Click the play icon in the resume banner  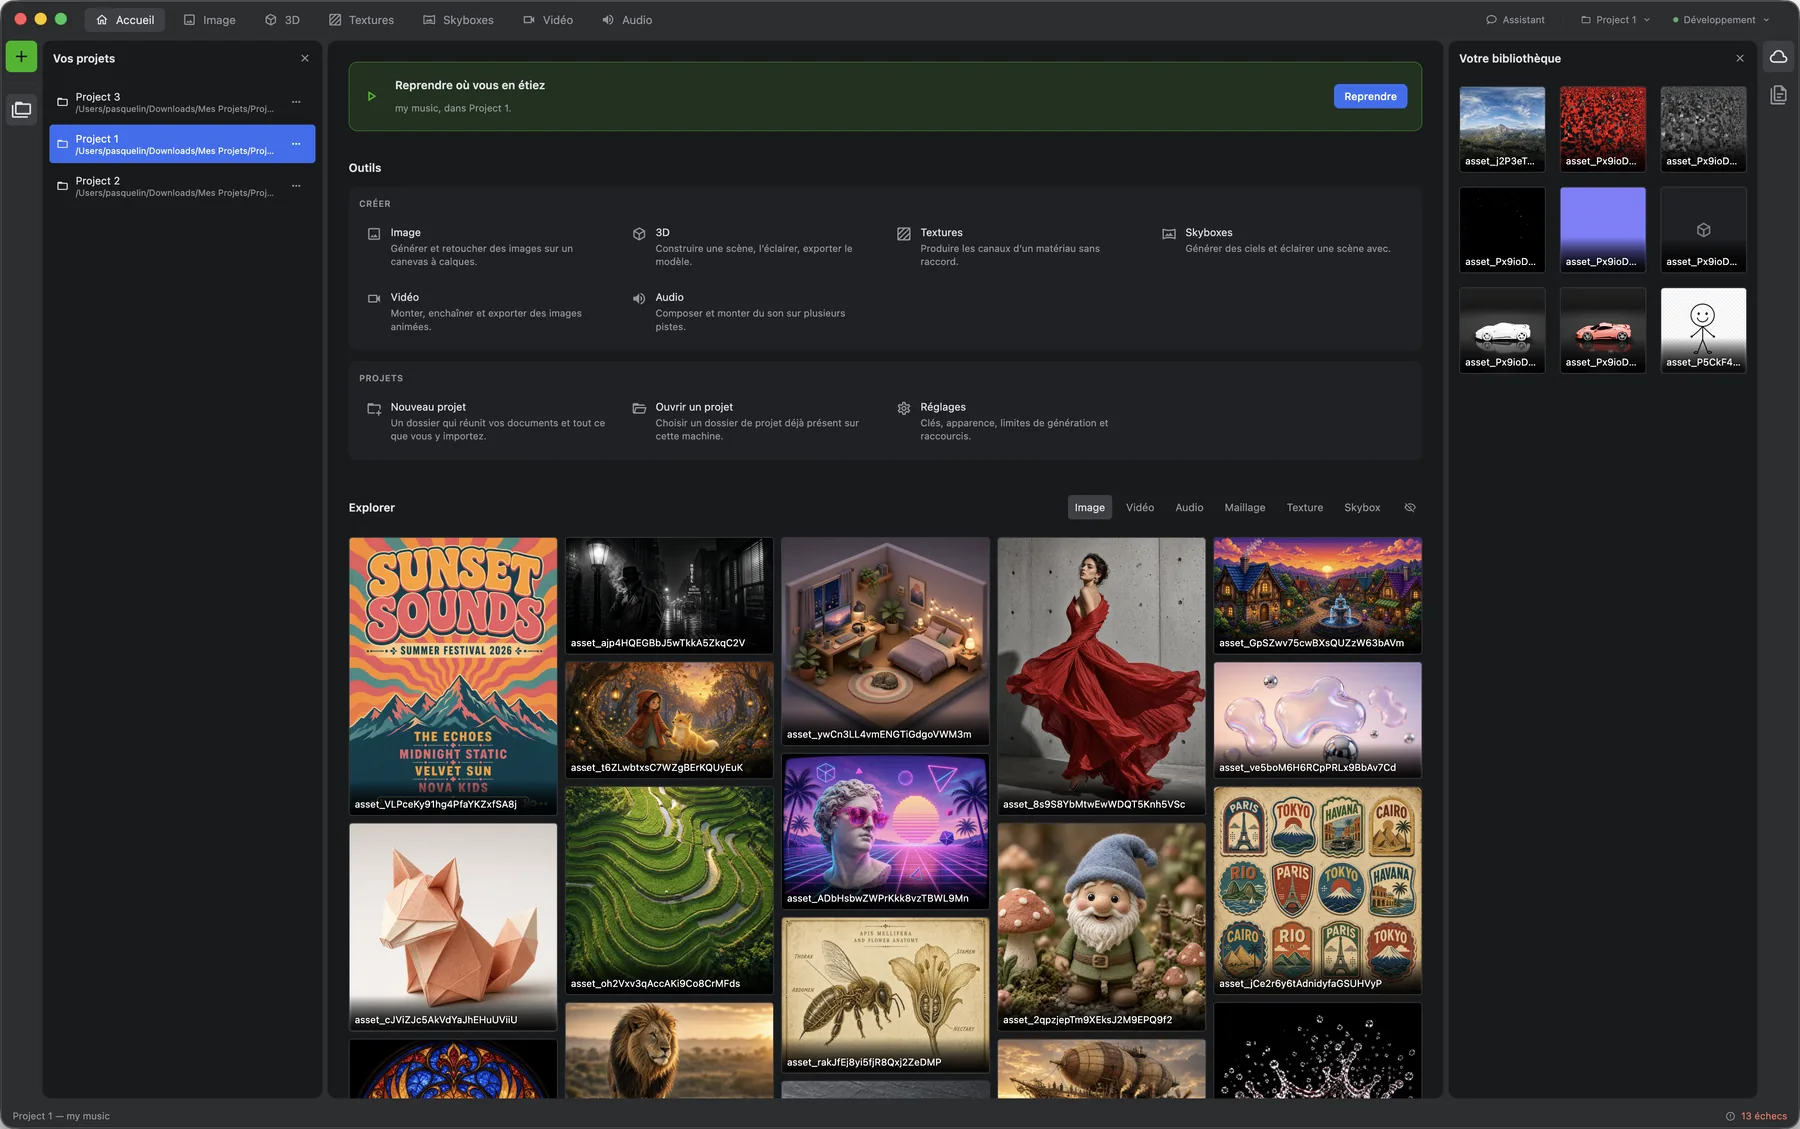(372, 96)
